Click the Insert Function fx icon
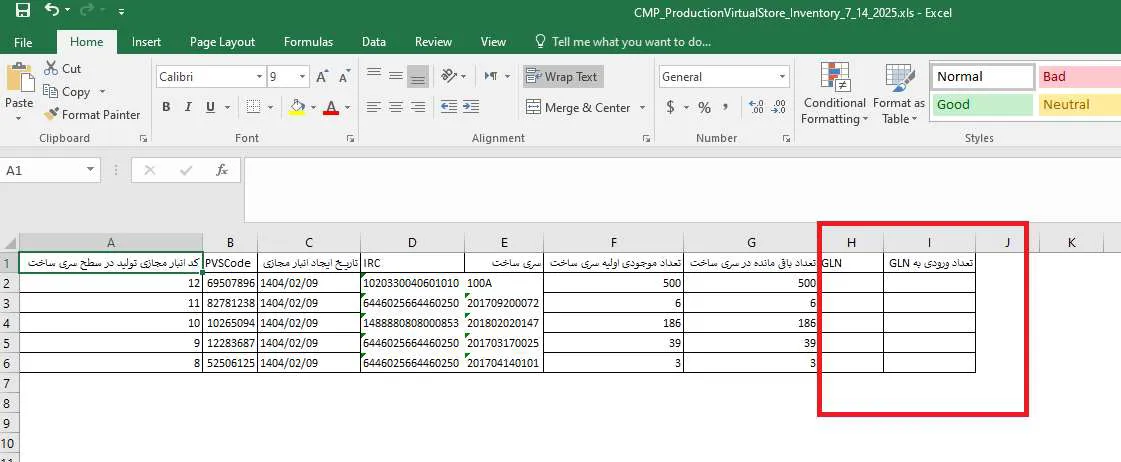 222,171
